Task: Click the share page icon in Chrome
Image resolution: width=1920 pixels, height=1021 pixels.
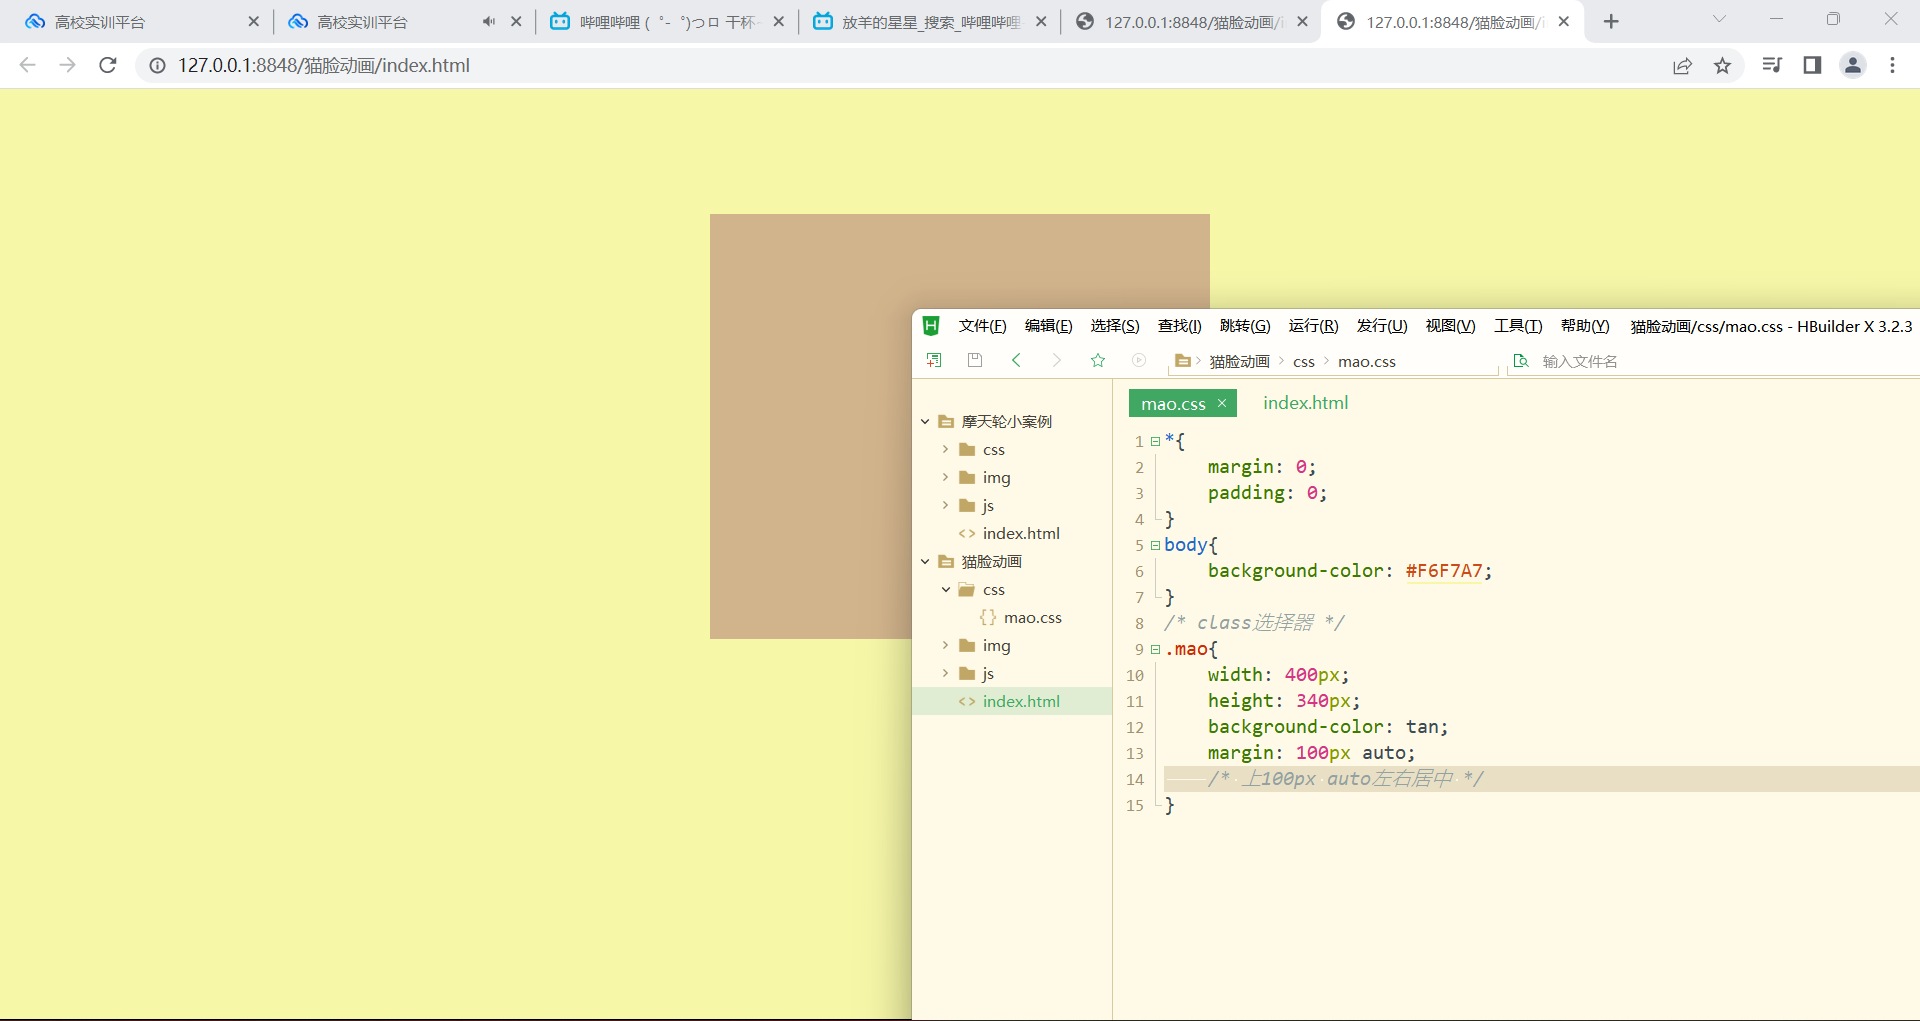Action: pos(1682,65)
